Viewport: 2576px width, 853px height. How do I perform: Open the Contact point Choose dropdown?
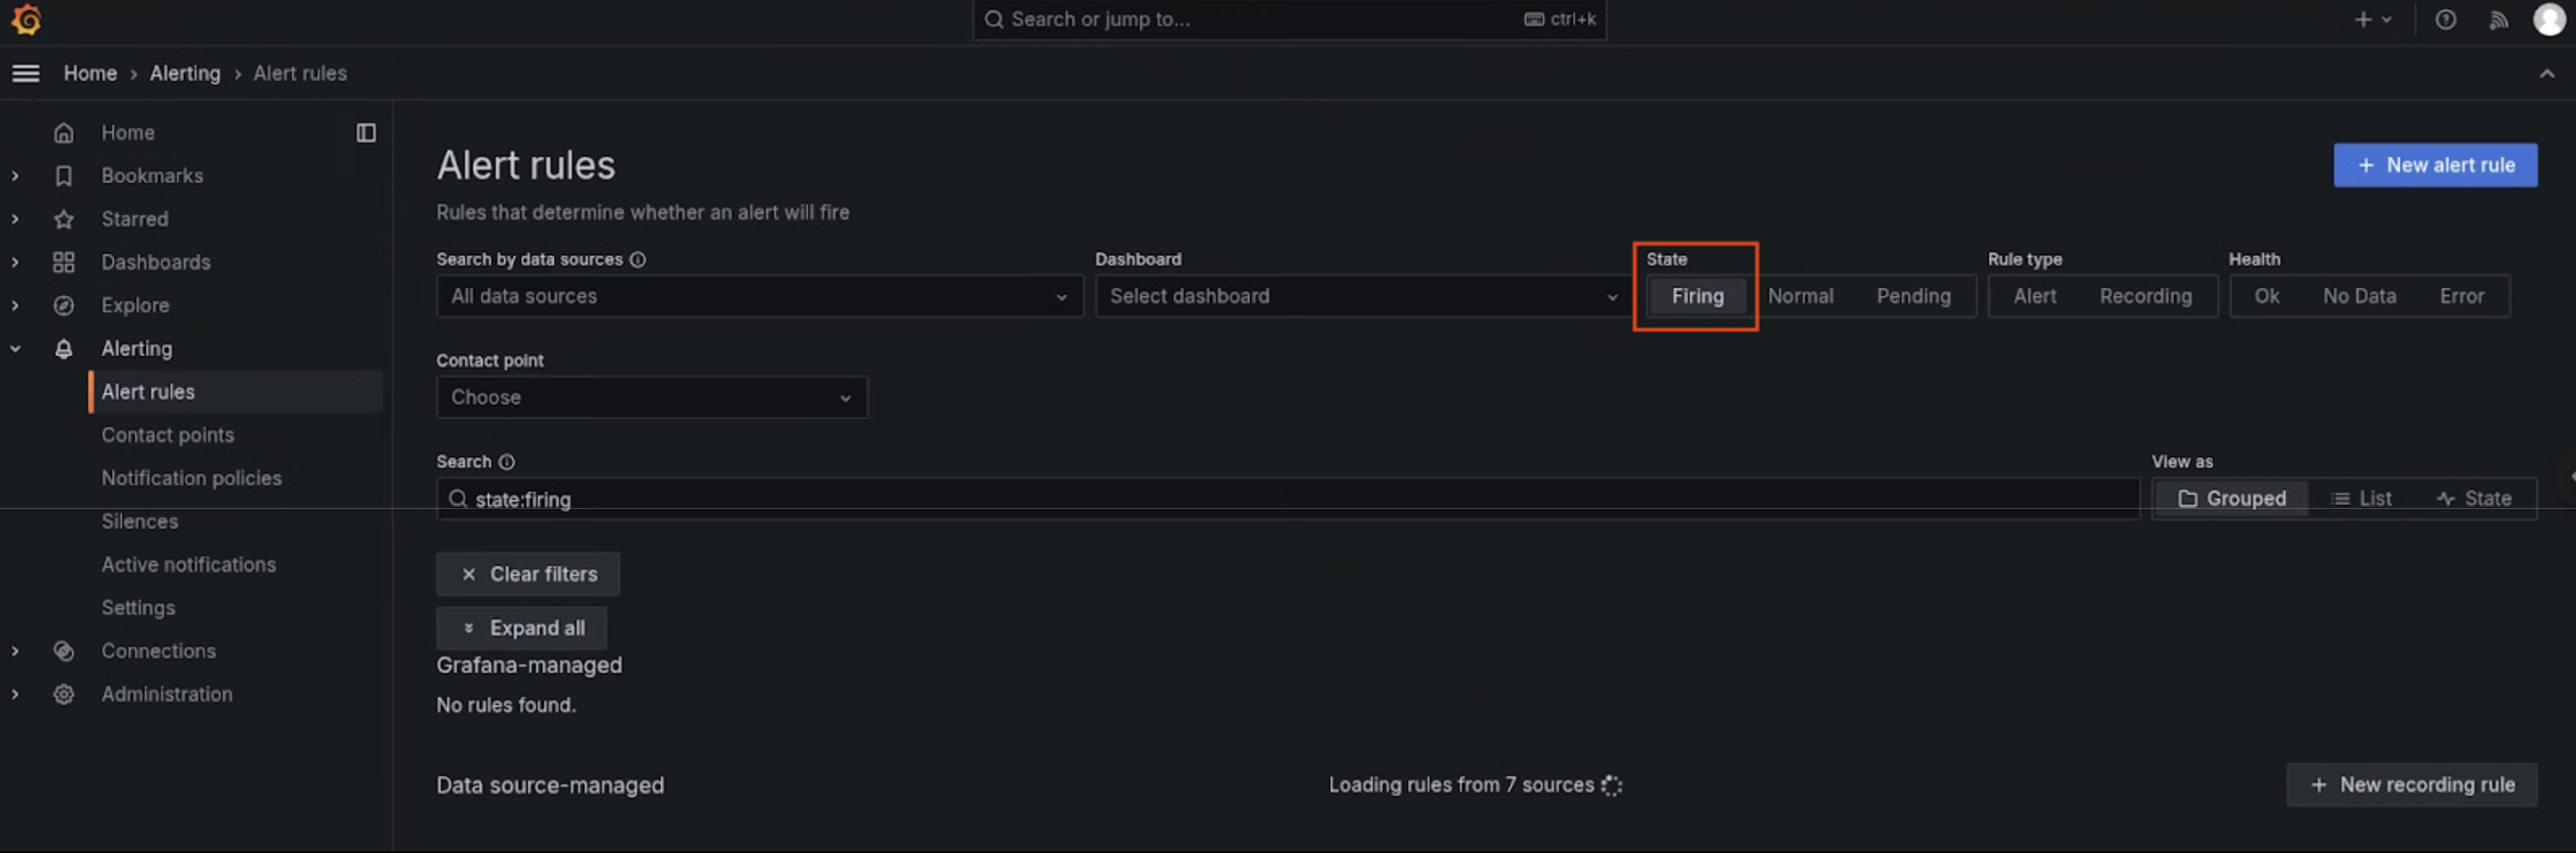(651, 397)
